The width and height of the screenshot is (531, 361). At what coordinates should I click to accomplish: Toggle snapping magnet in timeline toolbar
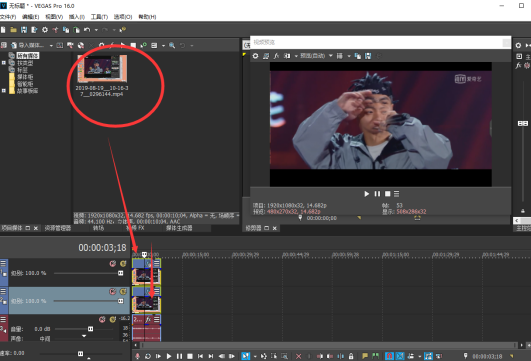[389, 356]
